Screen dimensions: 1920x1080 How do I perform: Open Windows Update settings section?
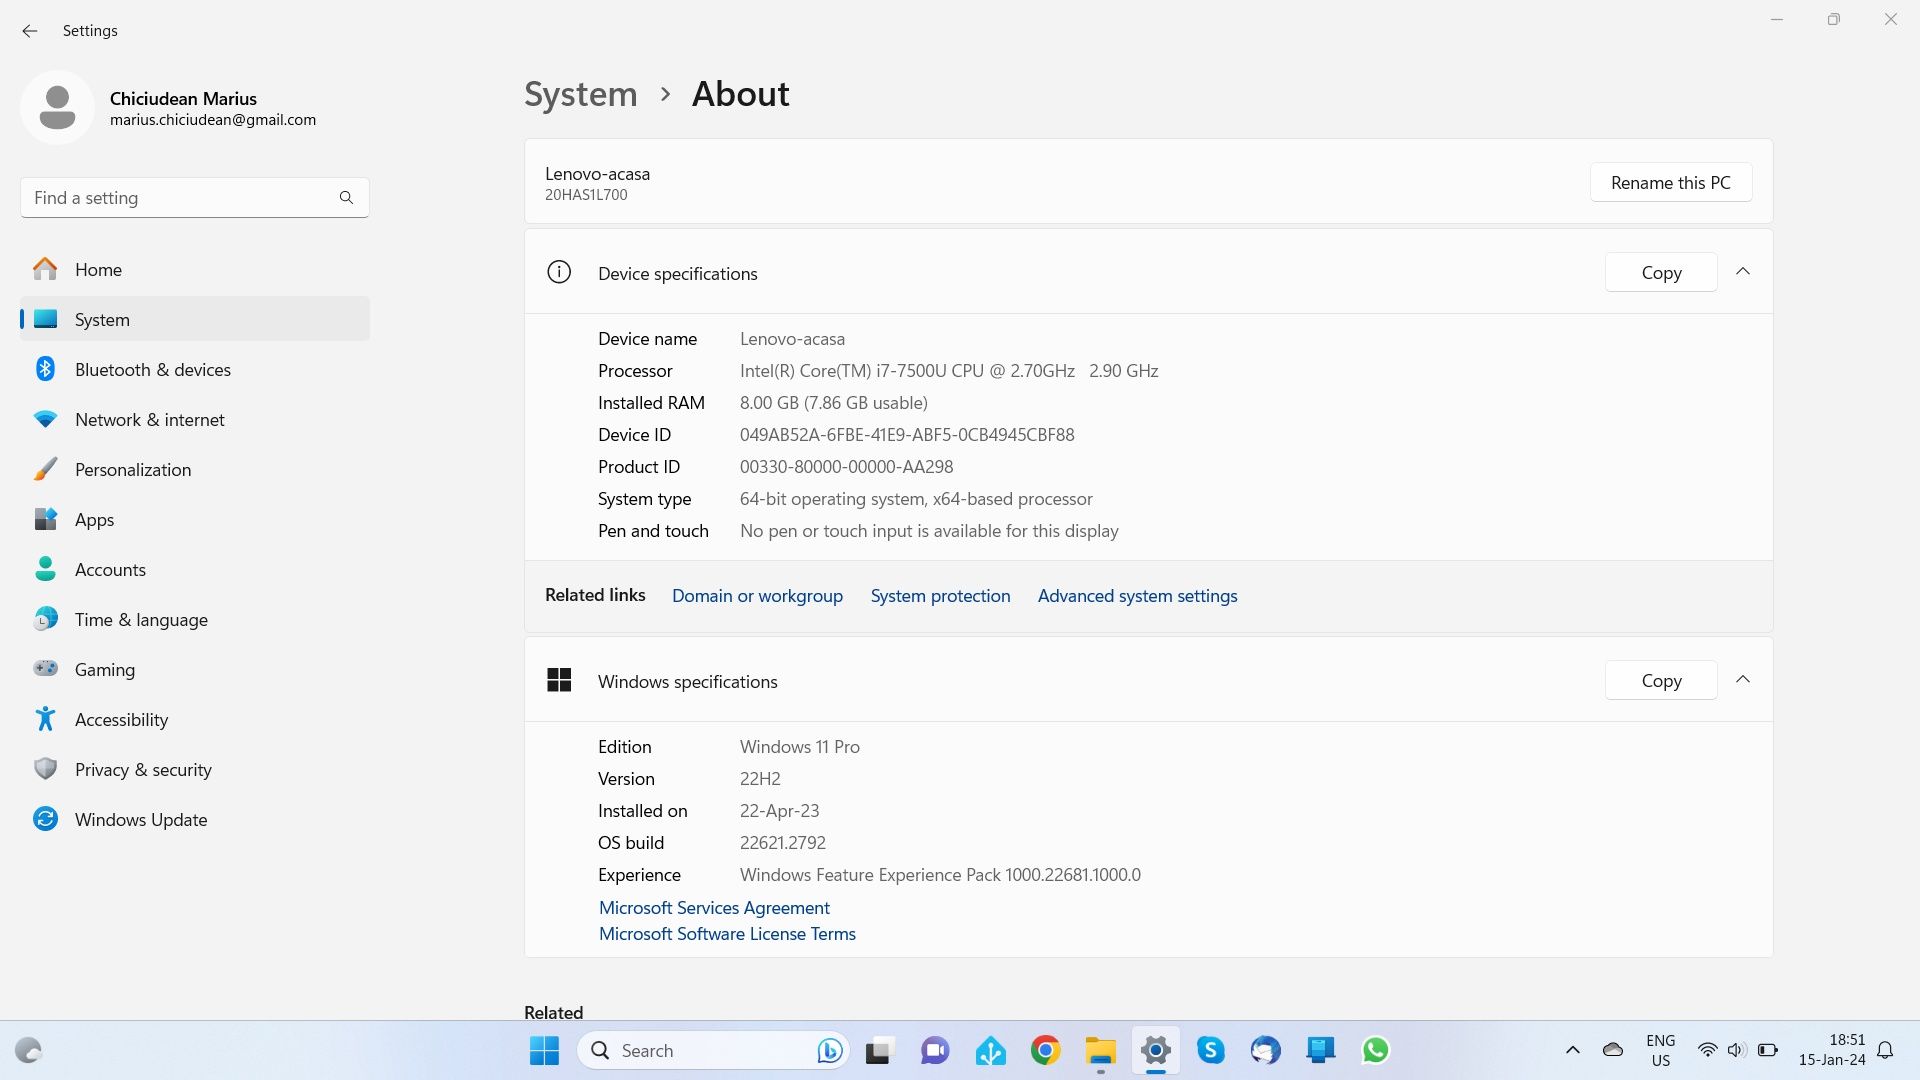pyautogui.click(x=141, y=818)
